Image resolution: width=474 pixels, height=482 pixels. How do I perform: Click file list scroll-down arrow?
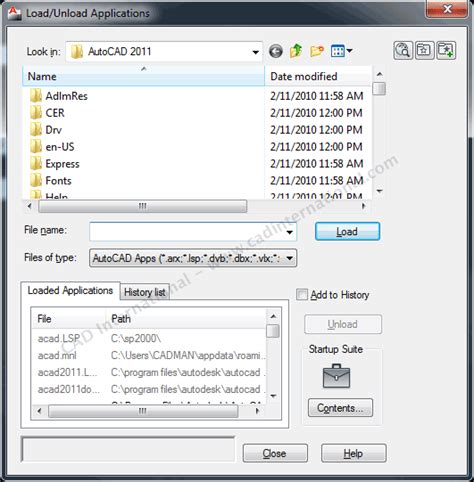(379, 191)
